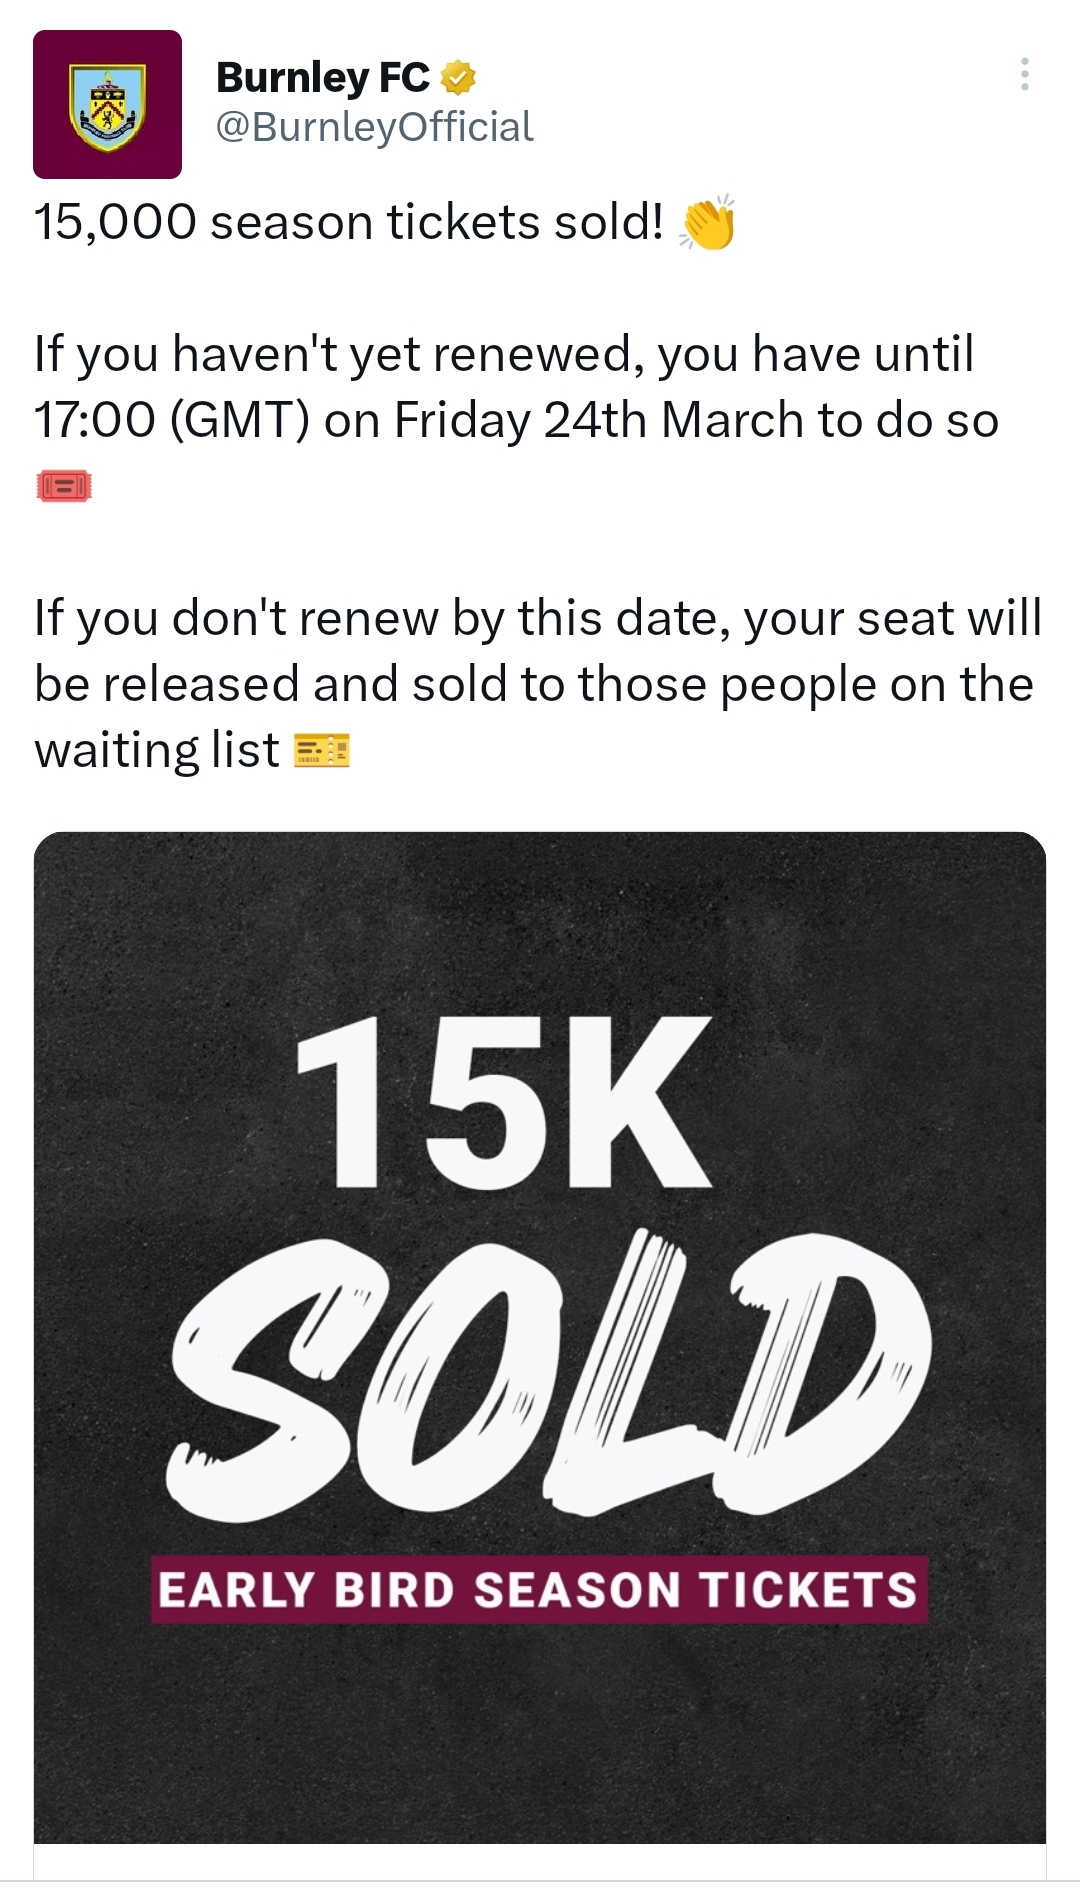Open the @BurnleyOfficial handle
The width and height of the screenshot is (1080, 1895).
tap(374, 127)
